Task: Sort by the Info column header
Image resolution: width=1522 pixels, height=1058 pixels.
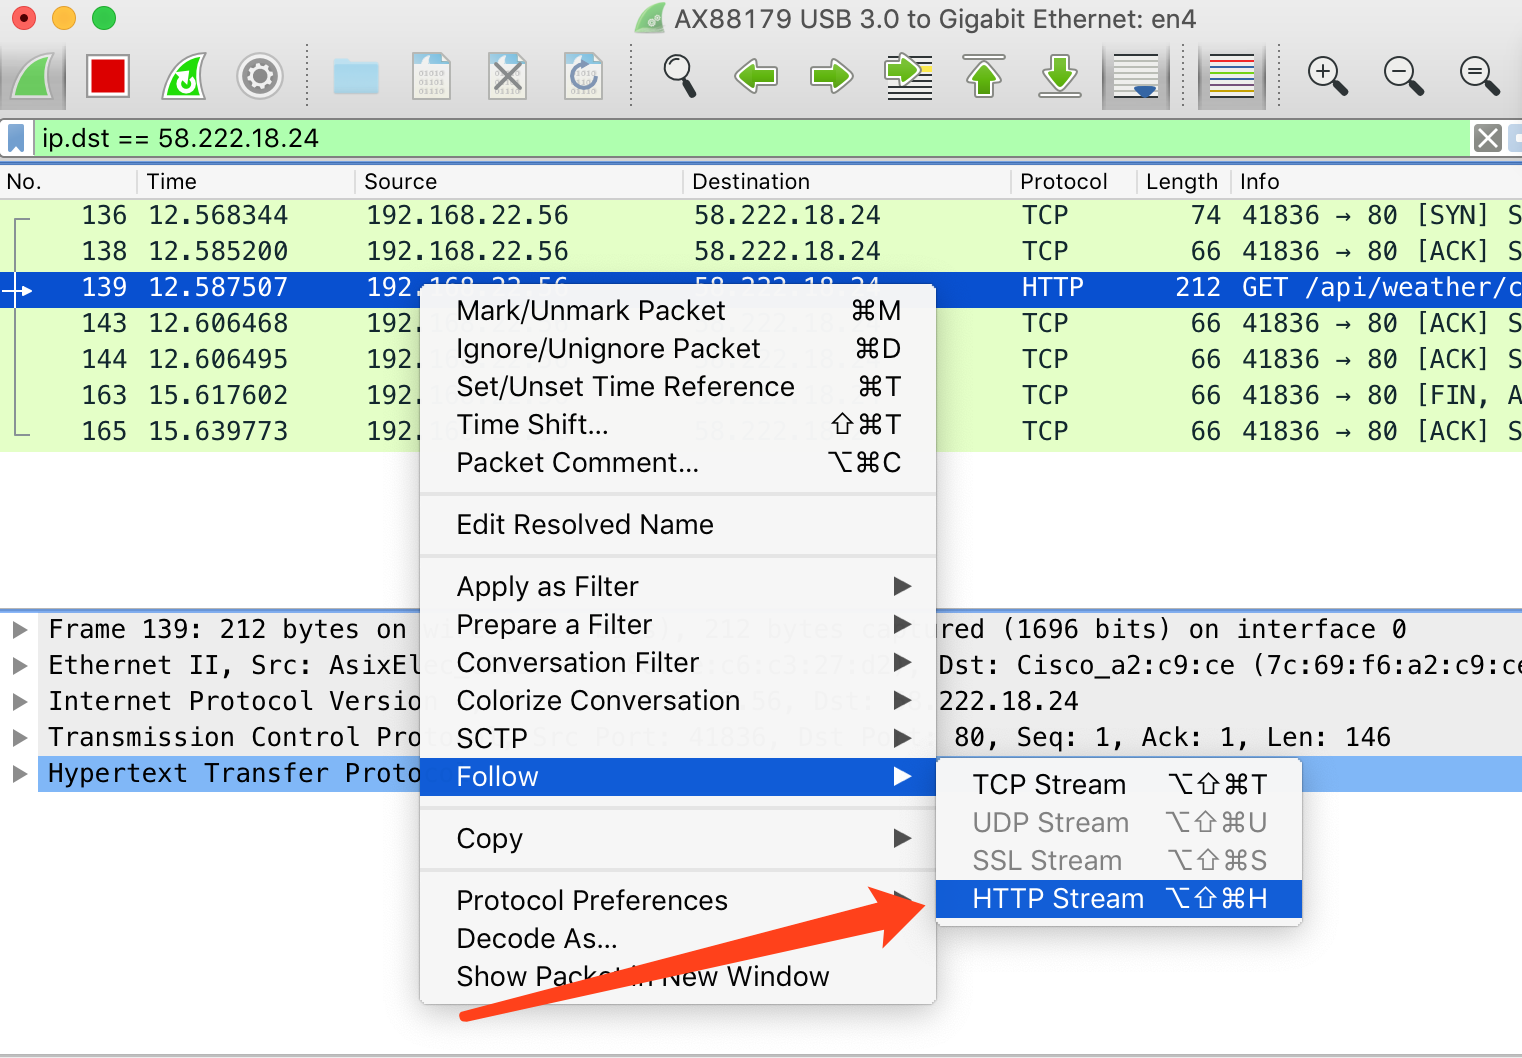Action: pyautogui.click(x=1376, y=181)
